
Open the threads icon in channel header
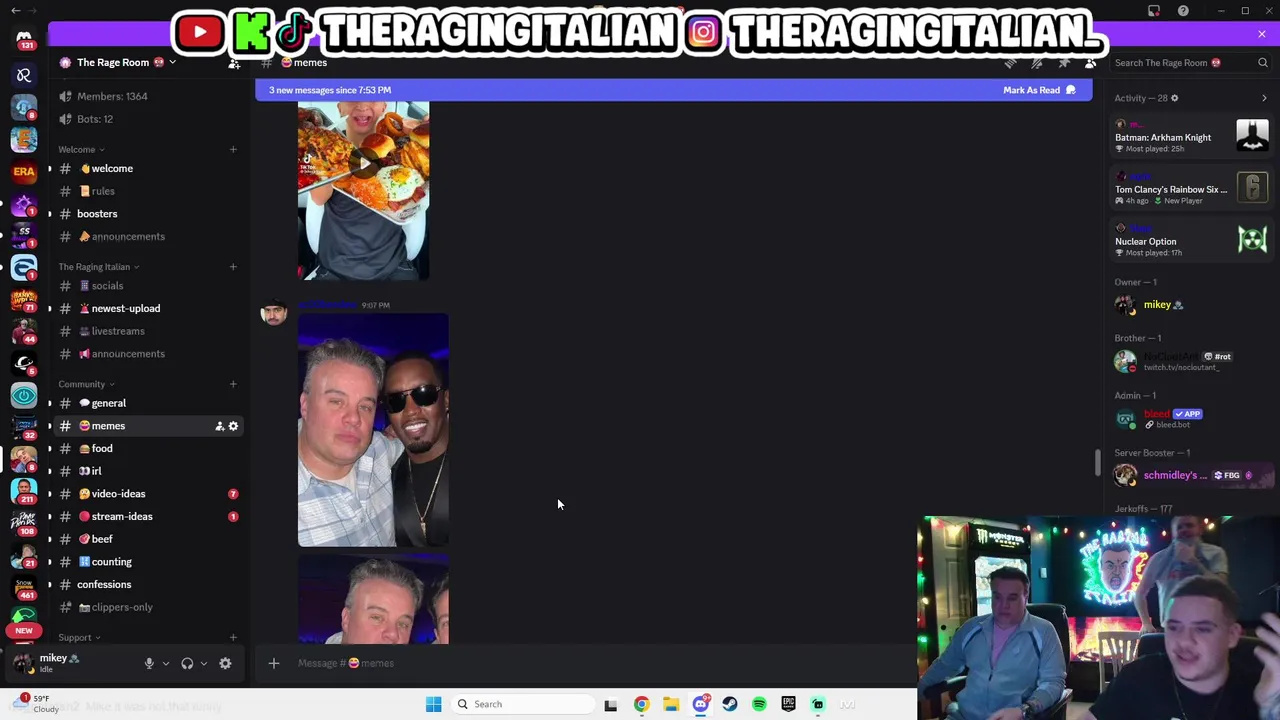[x=1010, y=63]
